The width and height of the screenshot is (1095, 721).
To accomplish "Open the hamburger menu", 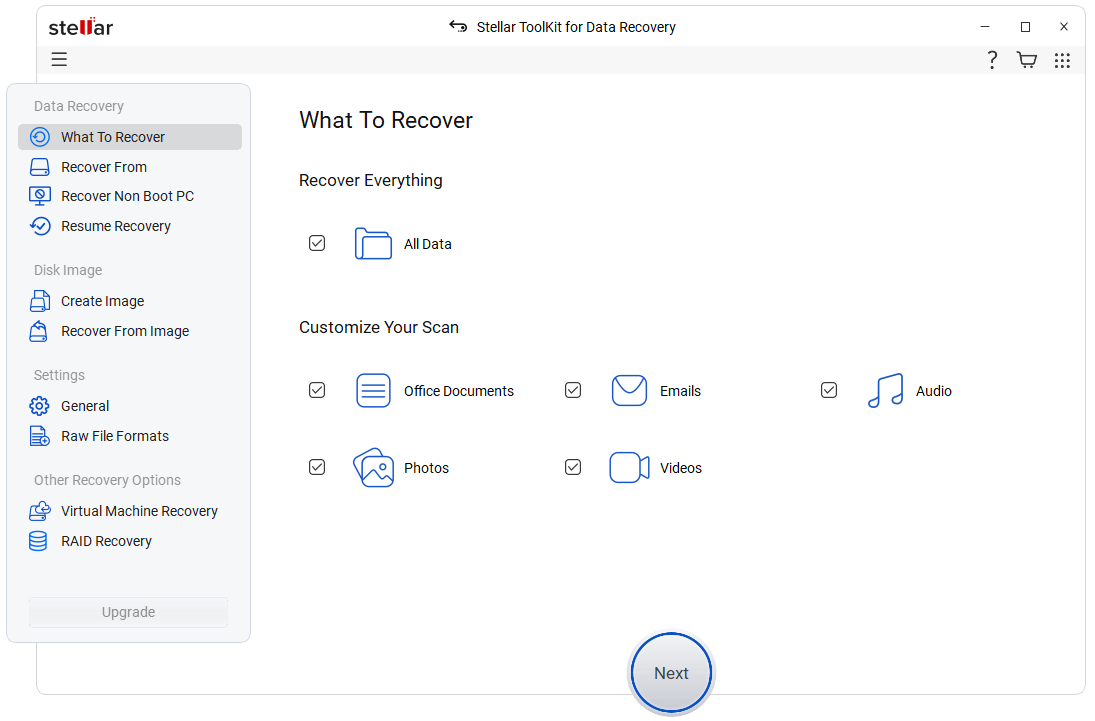I will click(59, 60).
